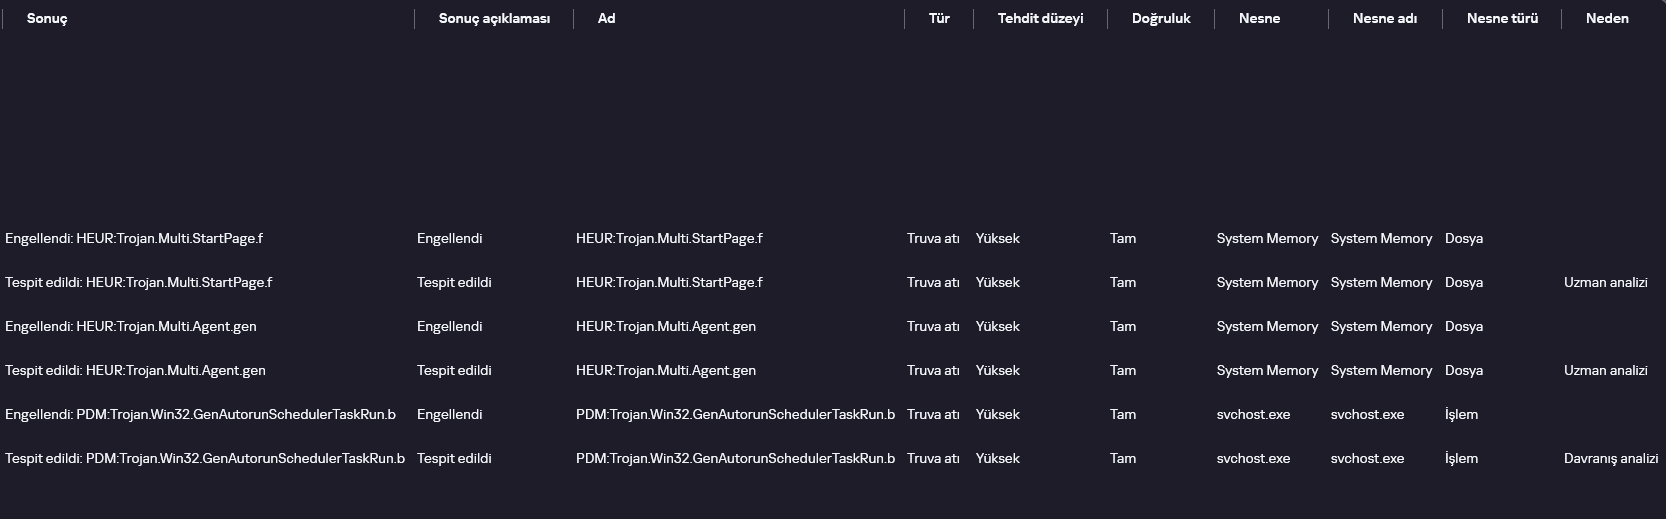
Task: Click the Nesne column header
Action: (x=1259, y=19)
